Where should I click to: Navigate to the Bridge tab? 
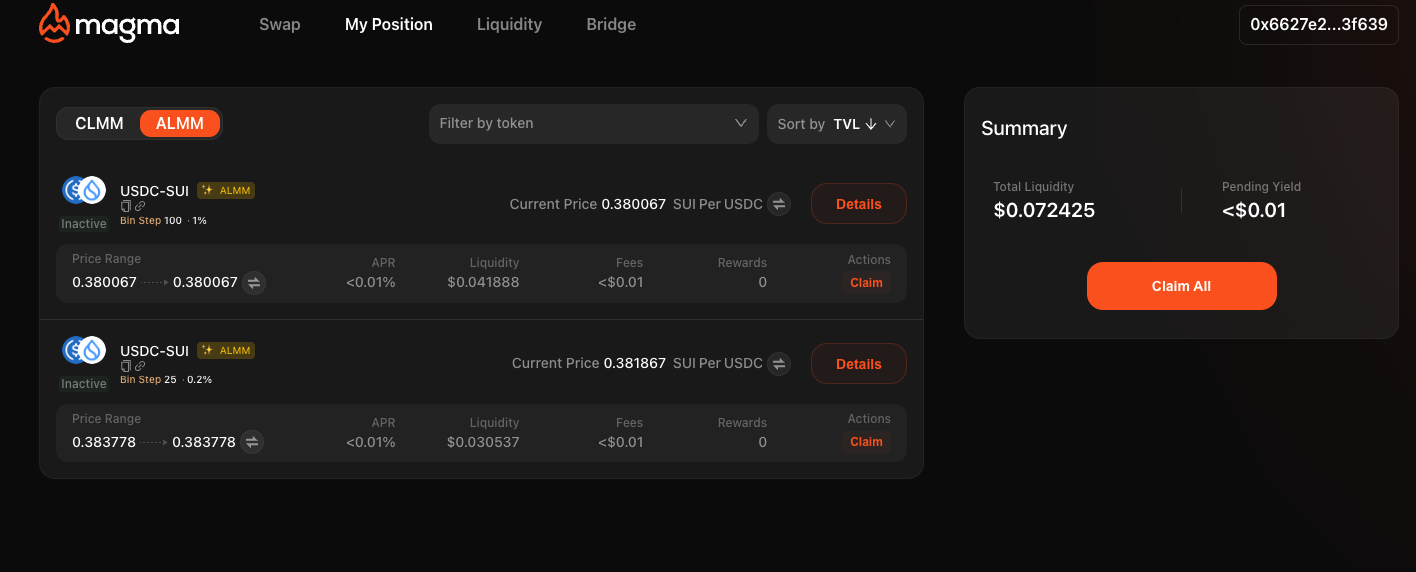point(611,24)
